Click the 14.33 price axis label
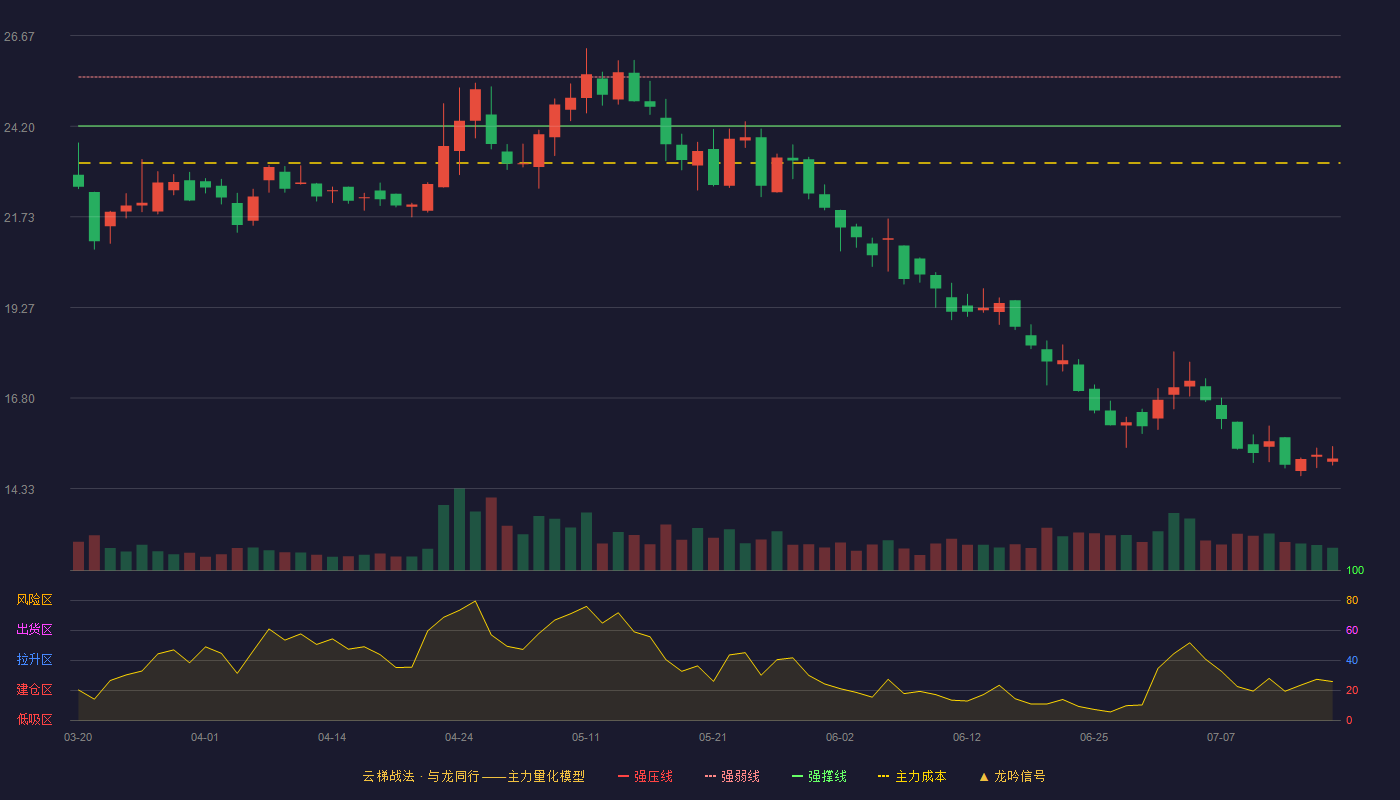 [x=19, y=490]
